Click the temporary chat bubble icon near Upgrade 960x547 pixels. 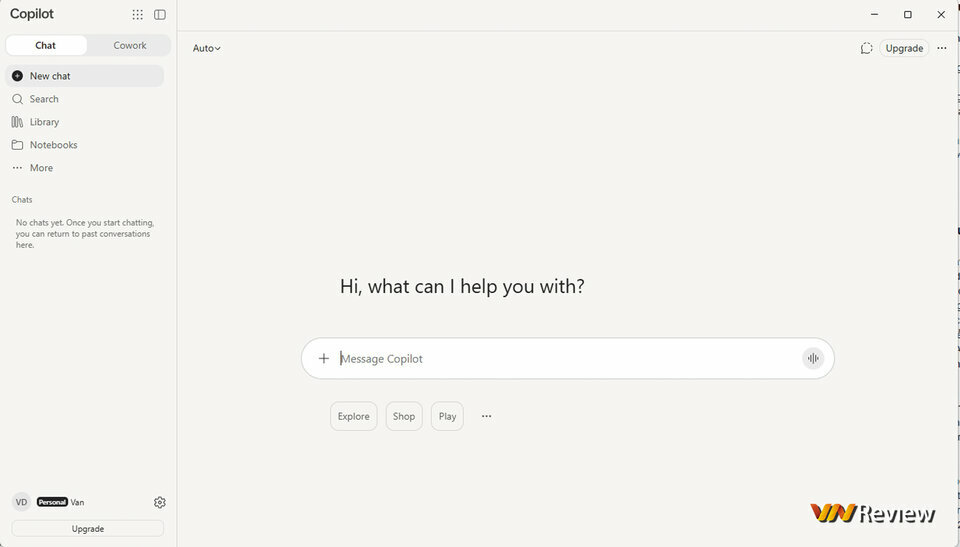[866, 48]
